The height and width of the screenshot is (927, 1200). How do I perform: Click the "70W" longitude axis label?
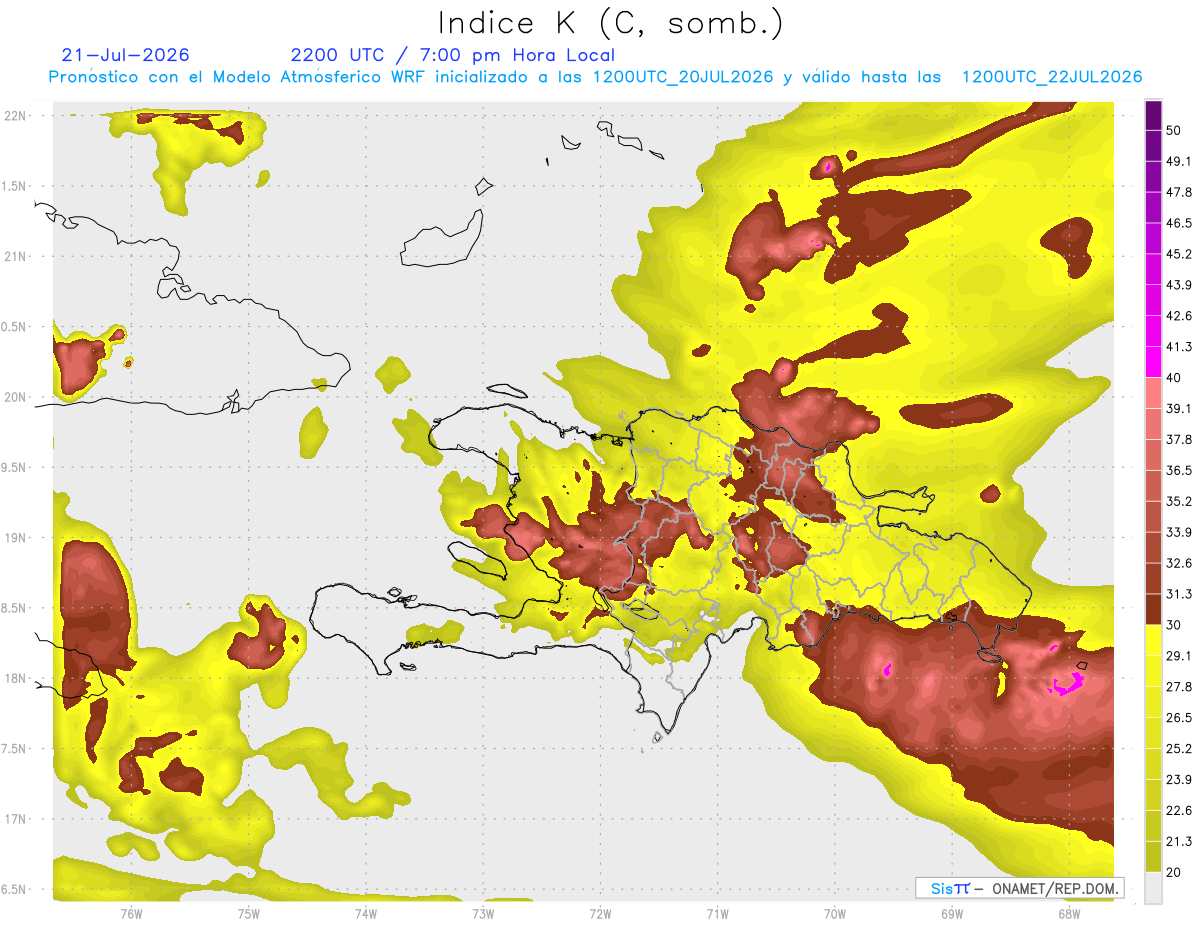coord(834,913)
